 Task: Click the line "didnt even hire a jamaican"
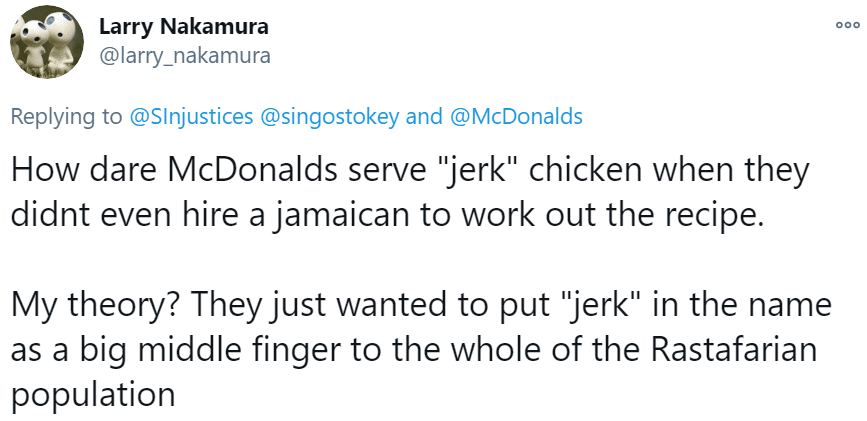pos(387,215)
